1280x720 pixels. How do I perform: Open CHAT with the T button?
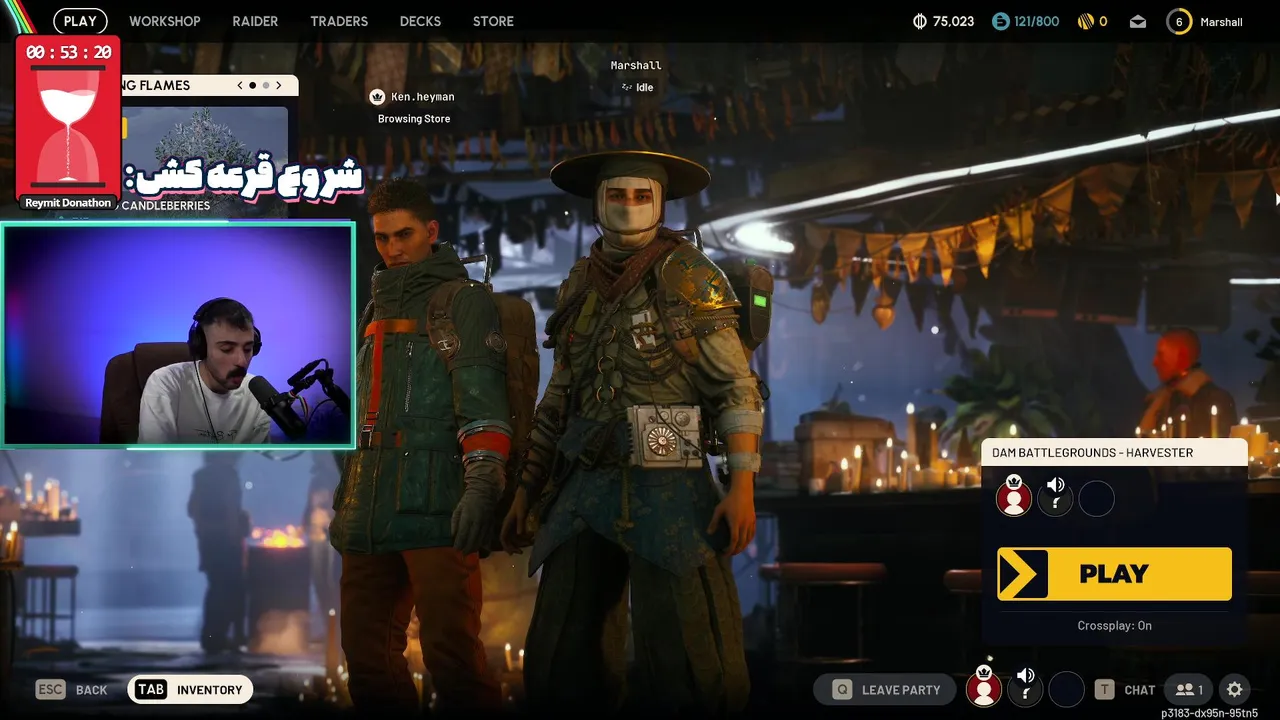click(x=1125, y=689)
